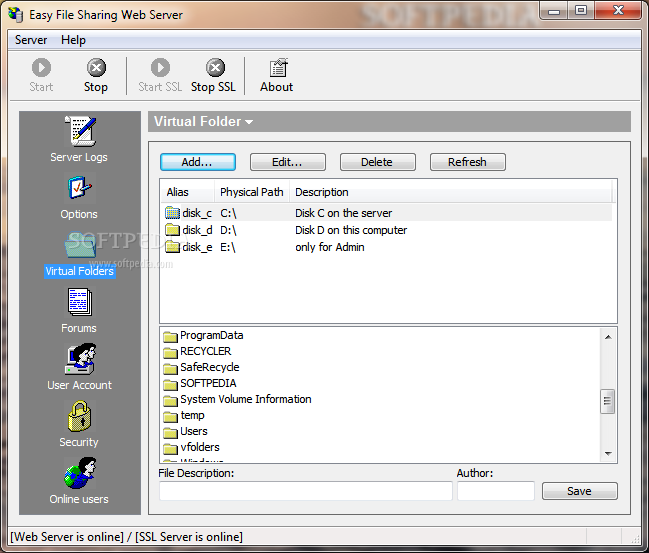Click the greyed Start SSL icon

160,67
